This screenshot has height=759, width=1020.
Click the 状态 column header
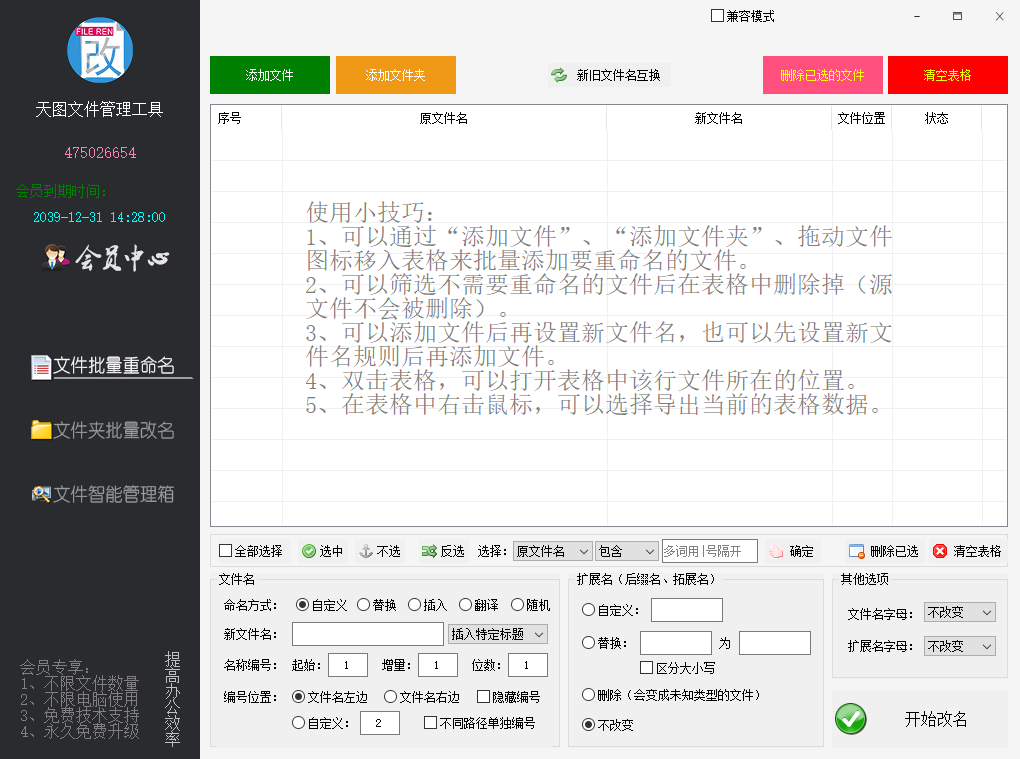tap(936, 118)
